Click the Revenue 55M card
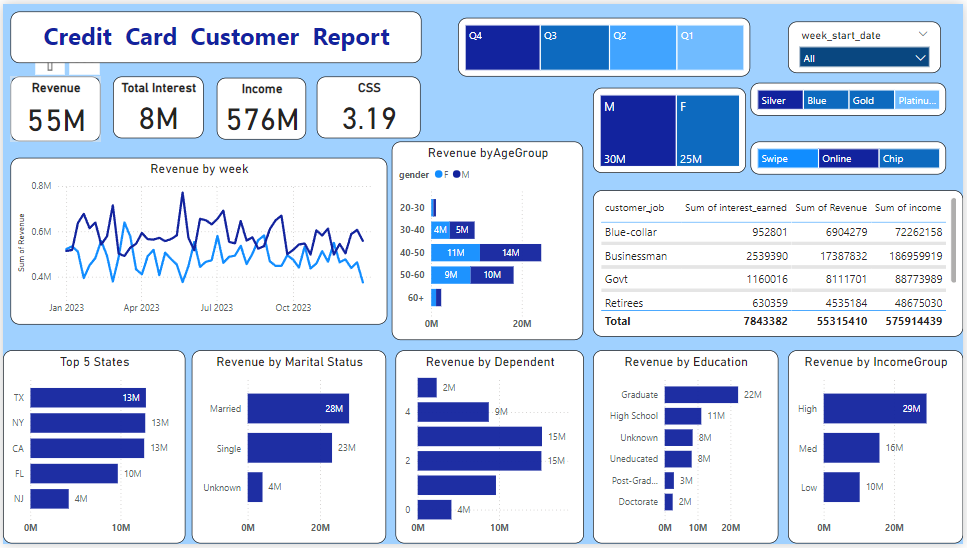This screenshot has width=967, height=548. pyautogui.click(x=56, y=108)
